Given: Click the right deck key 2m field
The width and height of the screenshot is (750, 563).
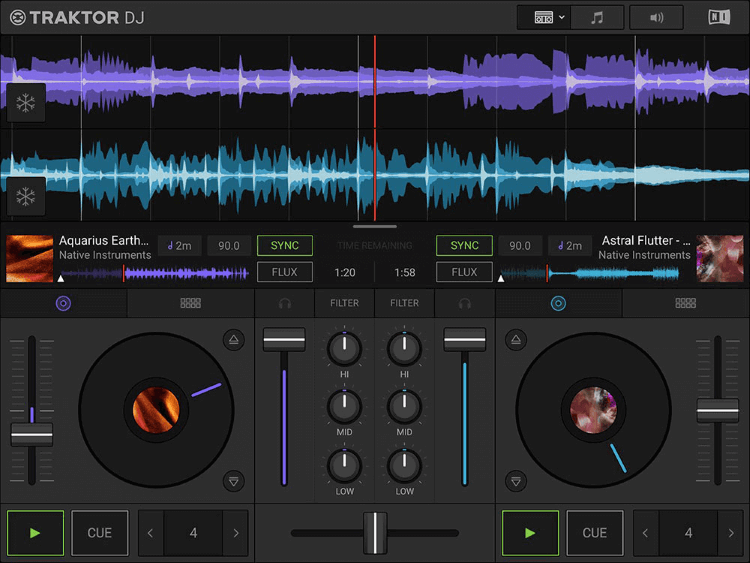Looking at the screenshot, I should coord(570,246).
